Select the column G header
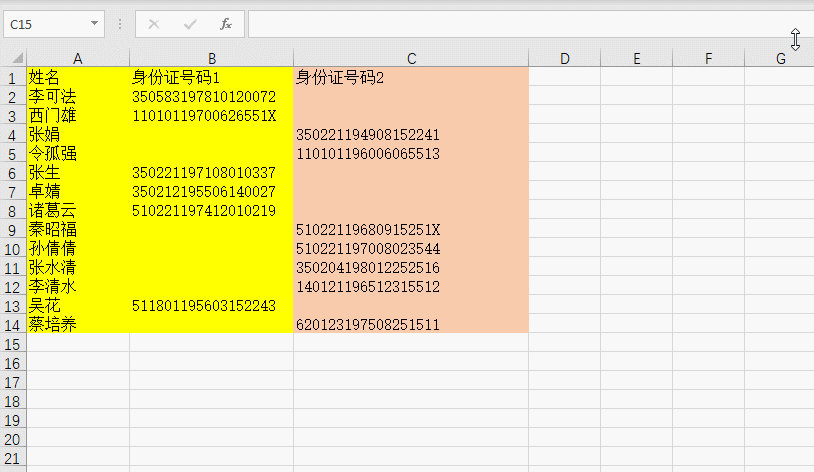Screen dimensions: 814x472 tap(781, 58)
